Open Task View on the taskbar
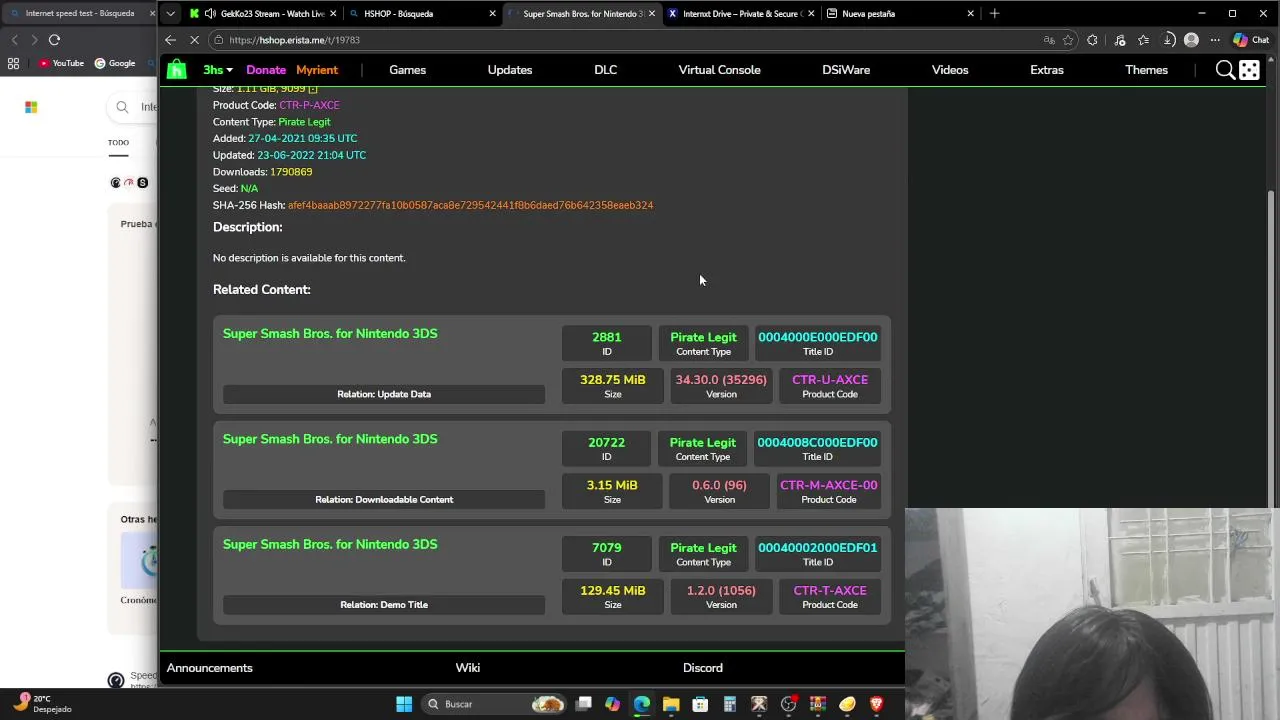1280x720 pixels. point(584,704)
